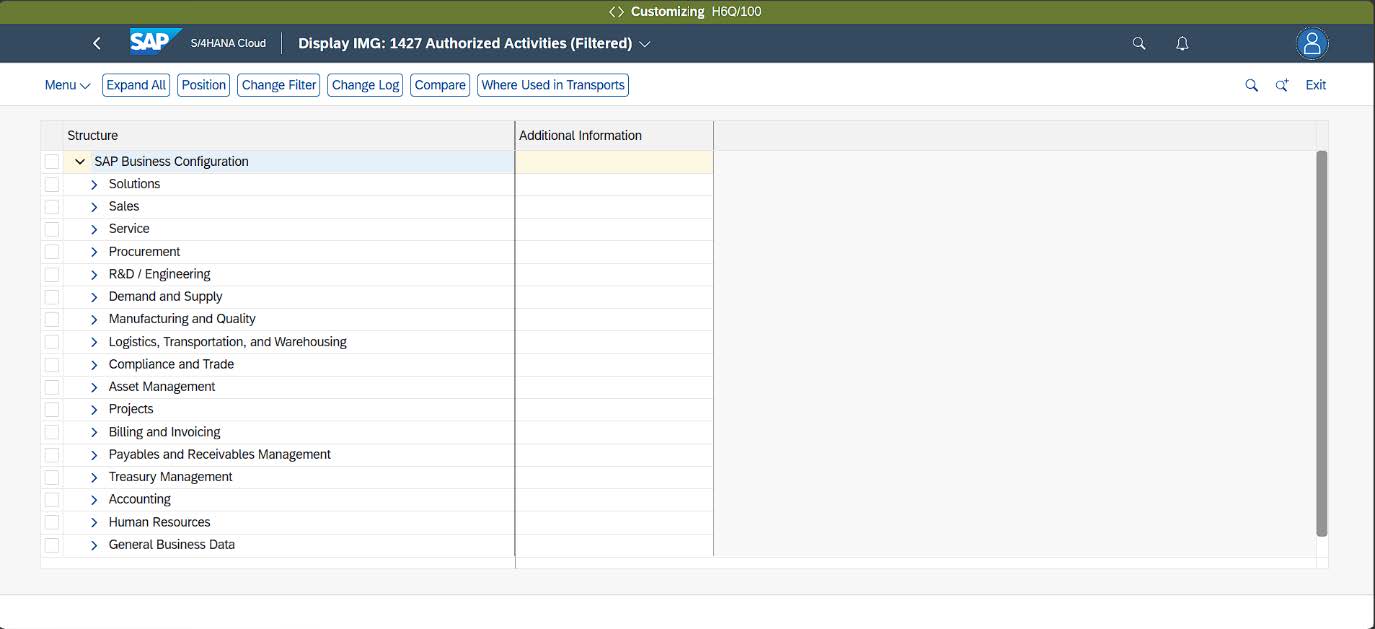The height and width of the screenshot is (629, 1375).
Task: Click the Expand All button
Action: pyautogui.click(x=136, y=85)
